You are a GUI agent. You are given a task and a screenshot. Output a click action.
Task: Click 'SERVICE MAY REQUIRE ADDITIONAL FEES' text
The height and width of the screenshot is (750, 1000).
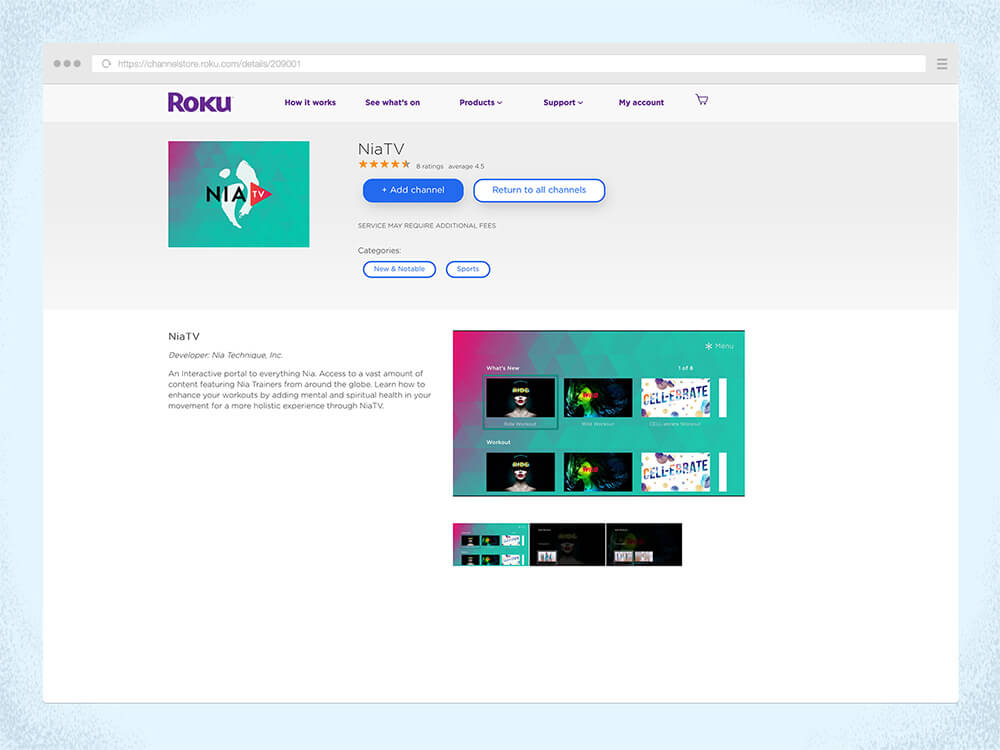(x=427, y=226)
